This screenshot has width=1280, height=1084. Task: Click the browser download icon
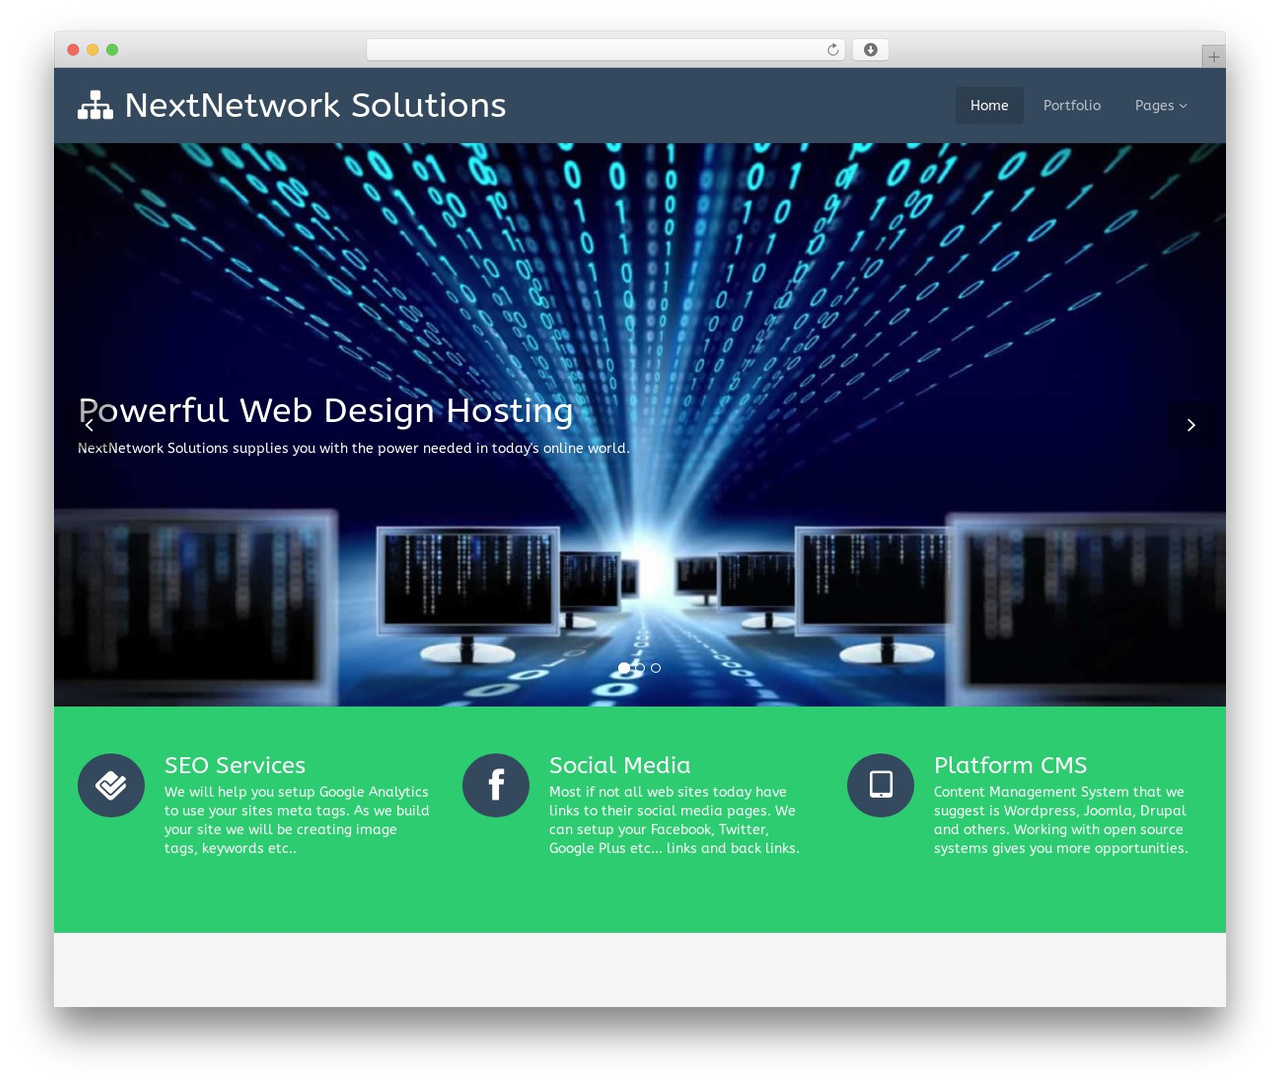[871, 50]
